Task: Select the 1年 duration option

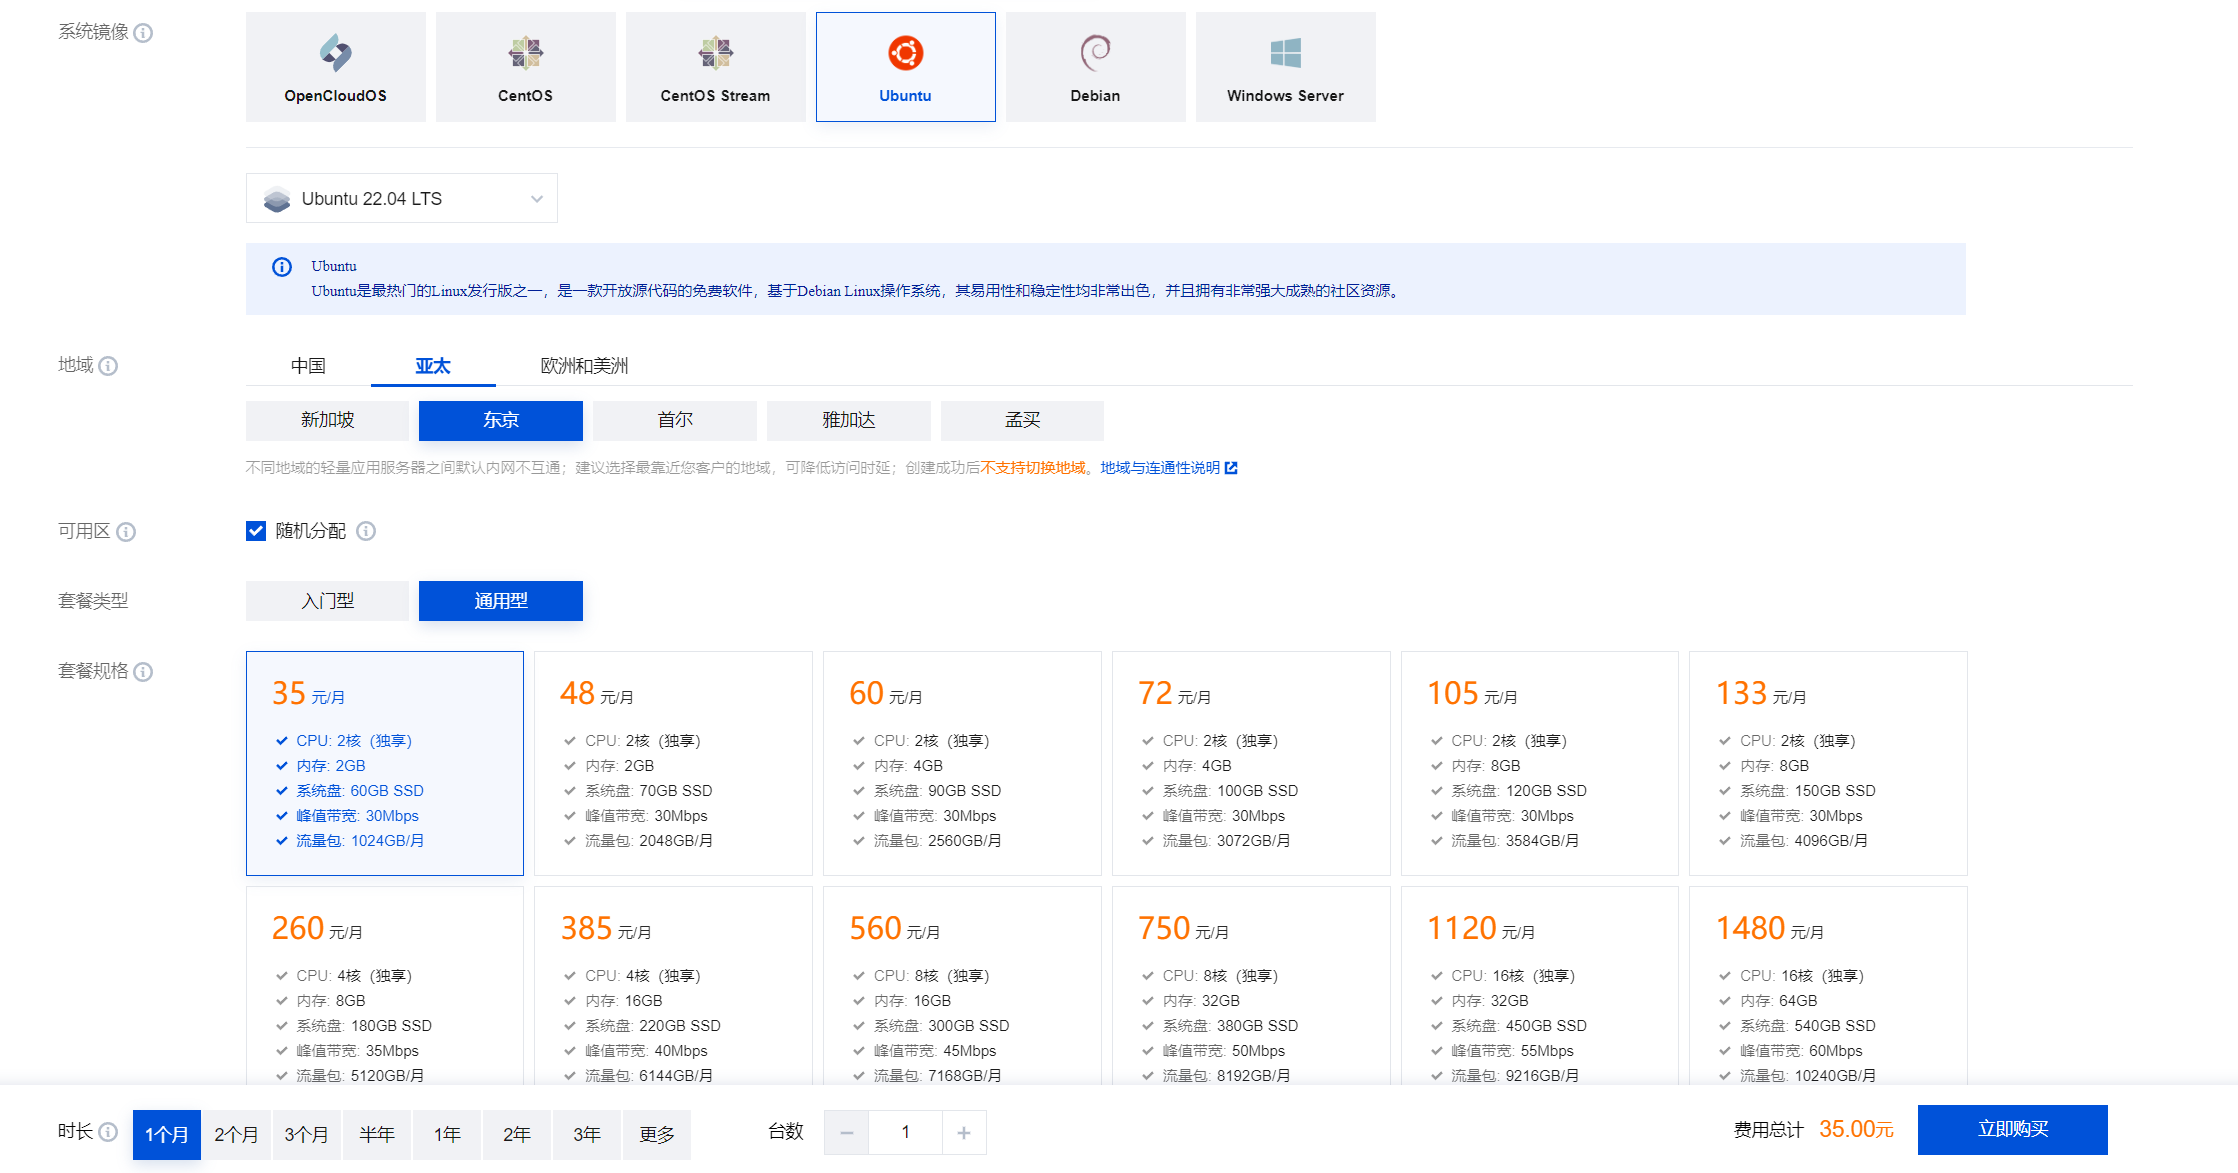Action: pyautogui.click(x=447, y=1134)
